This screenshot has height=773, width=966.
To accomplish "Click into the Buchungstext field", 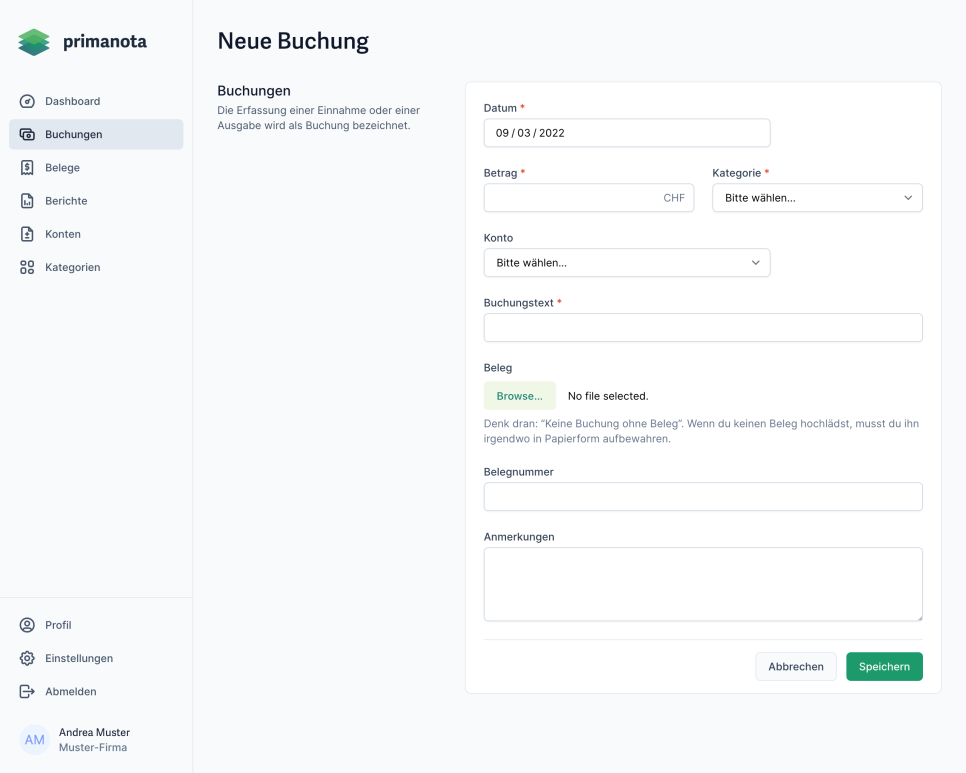I will pyautogui.click(x=703, y=328).
